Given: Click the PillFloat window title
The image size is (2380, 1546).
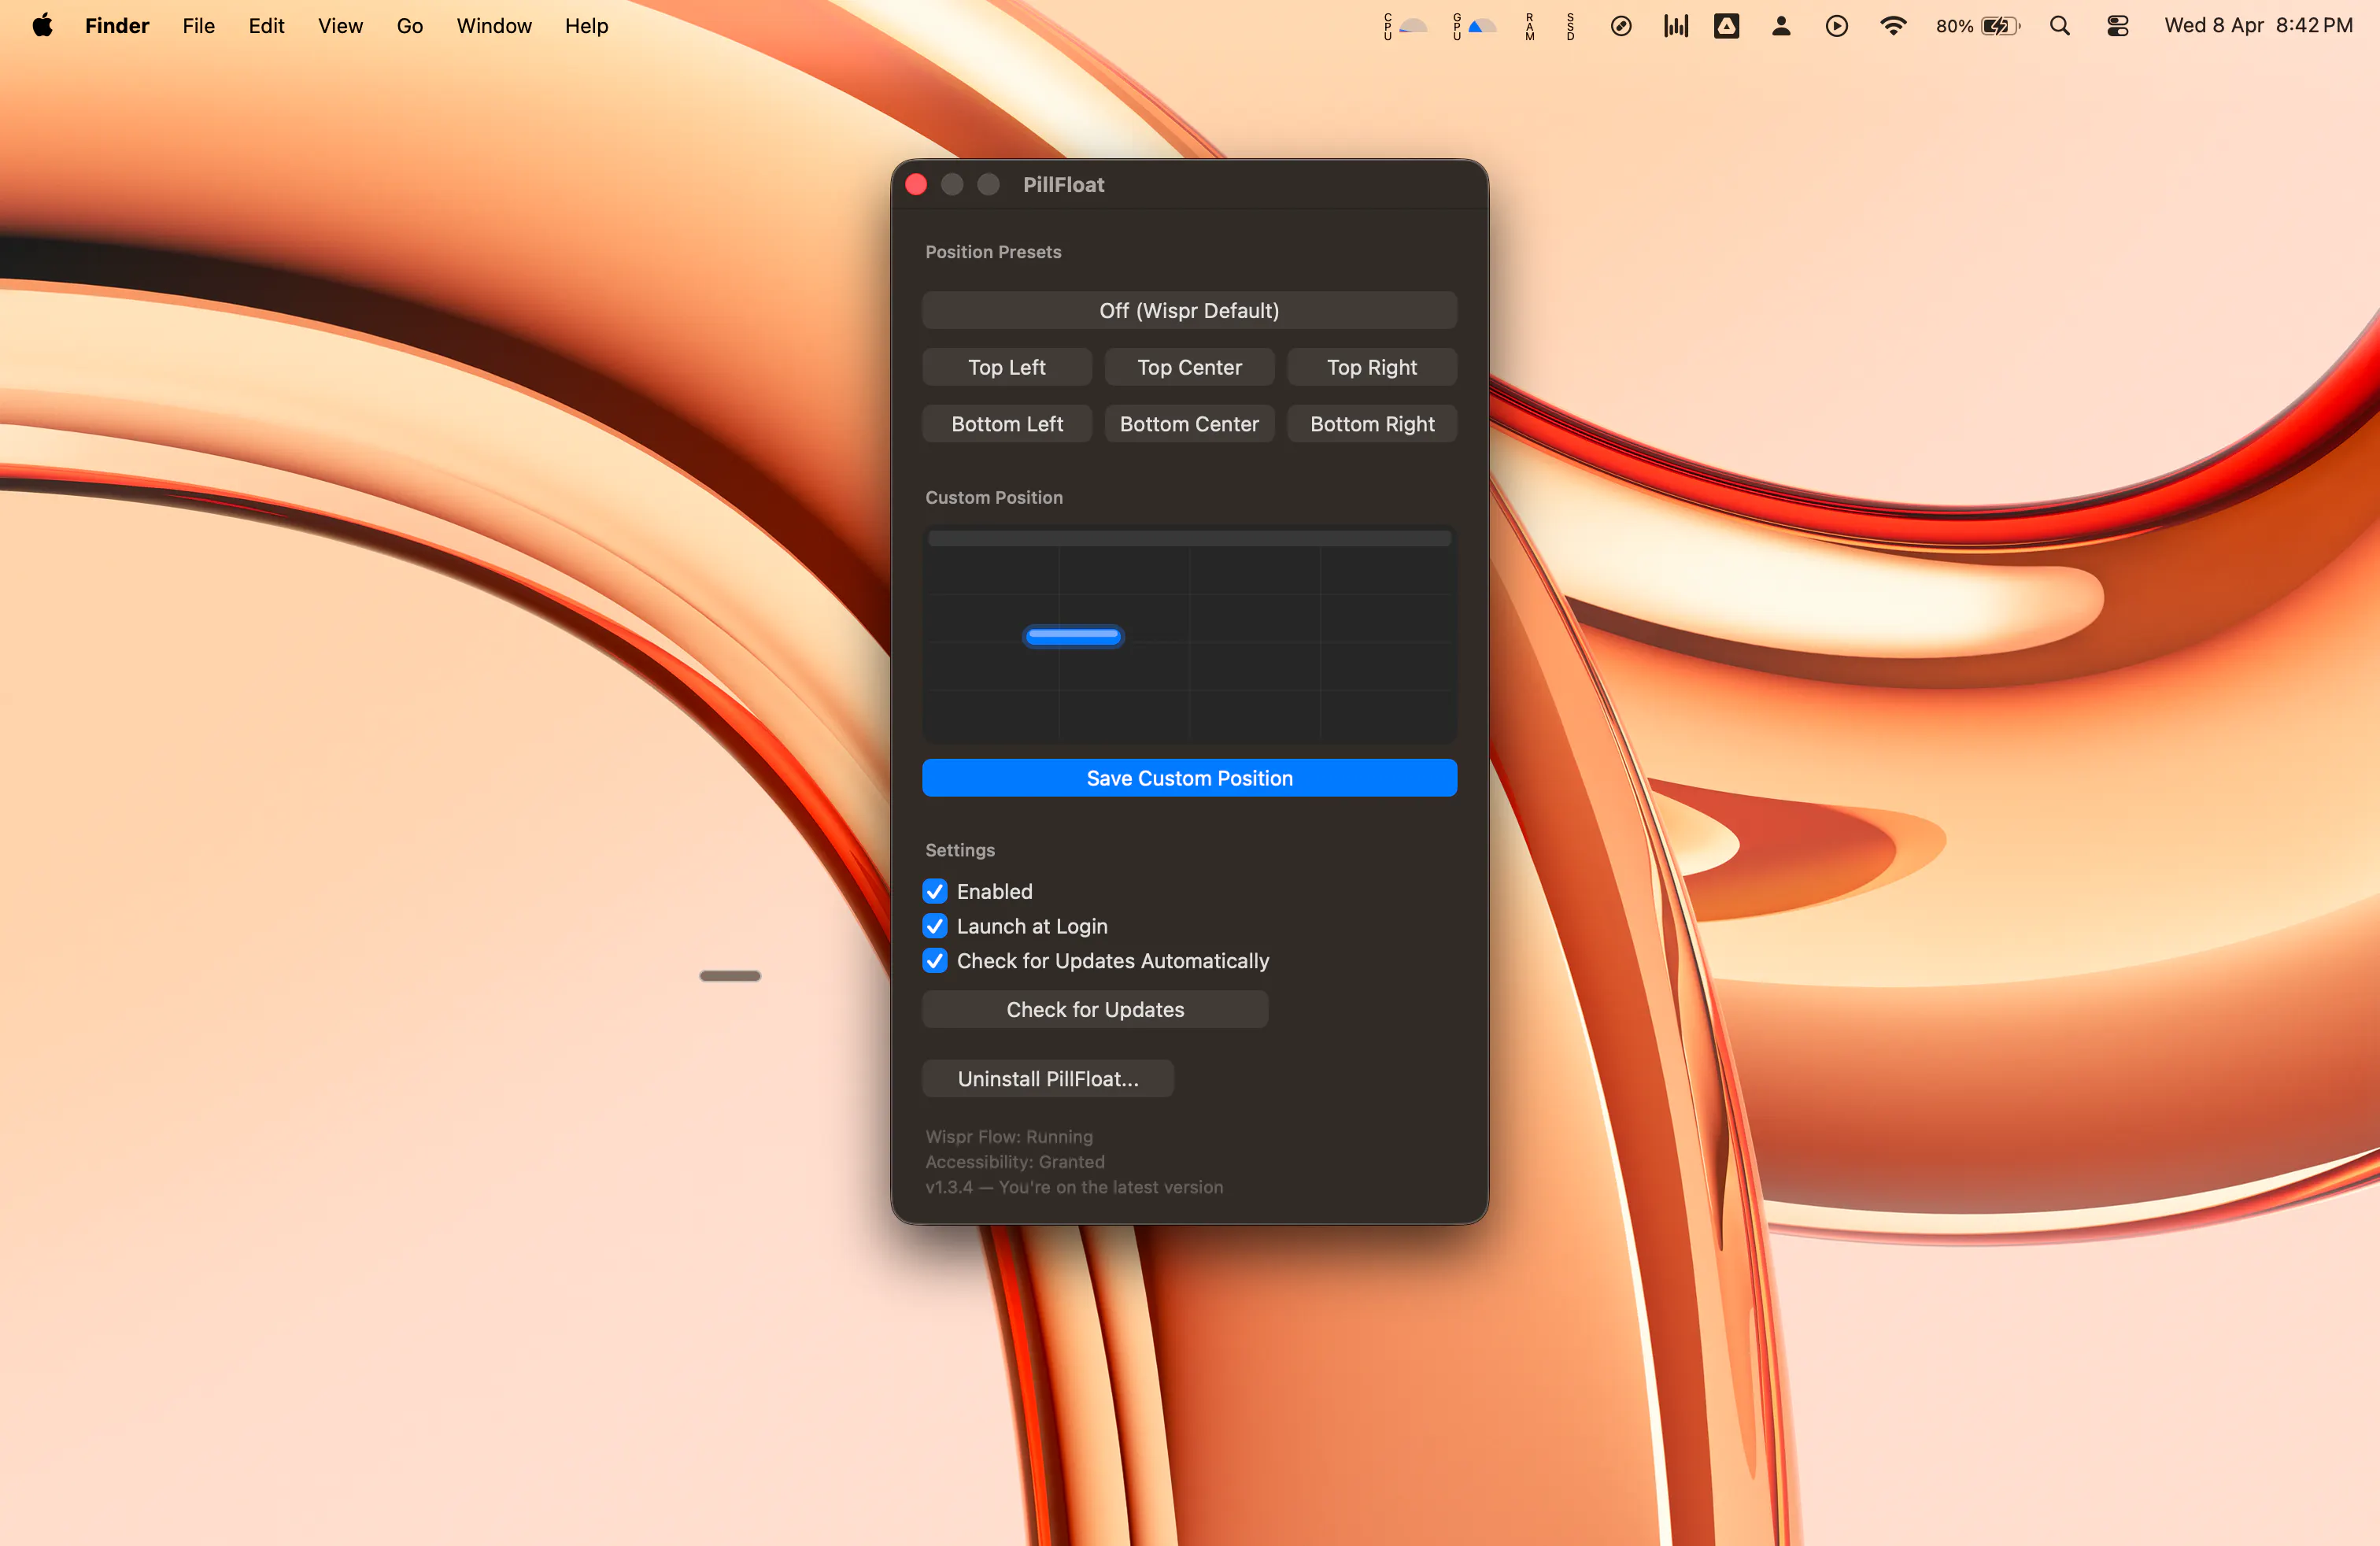Looking at the screenshot, I should 1063,185.
